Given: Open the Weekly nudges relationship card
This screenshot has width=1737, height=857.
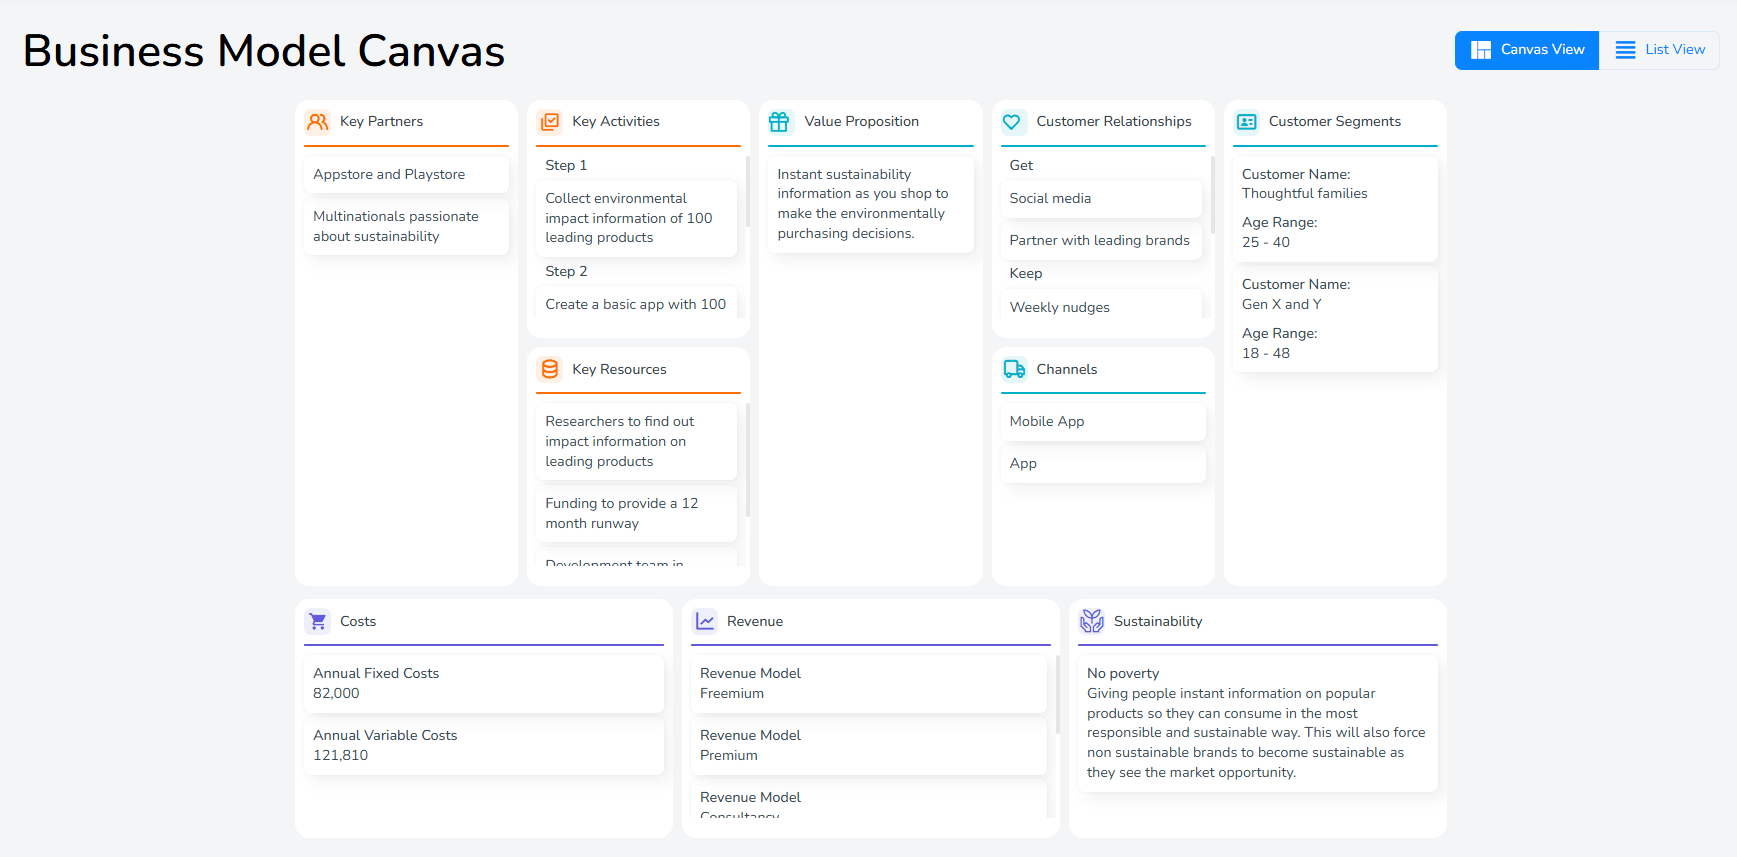Looking at the screenshot, I should tap(1100, 307).
